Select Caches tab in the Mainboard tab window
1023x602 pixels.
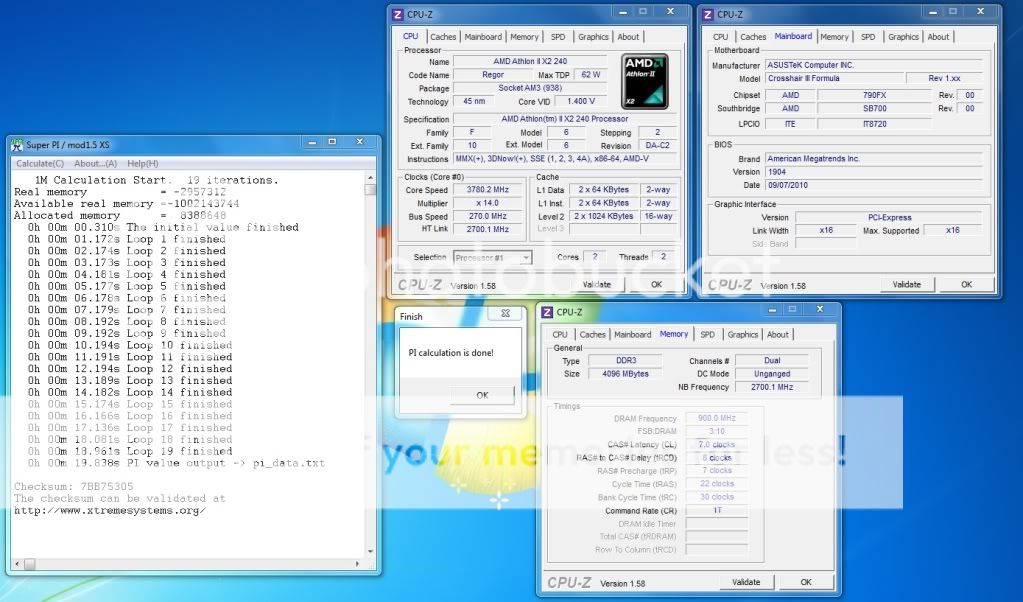coord(753,37)
